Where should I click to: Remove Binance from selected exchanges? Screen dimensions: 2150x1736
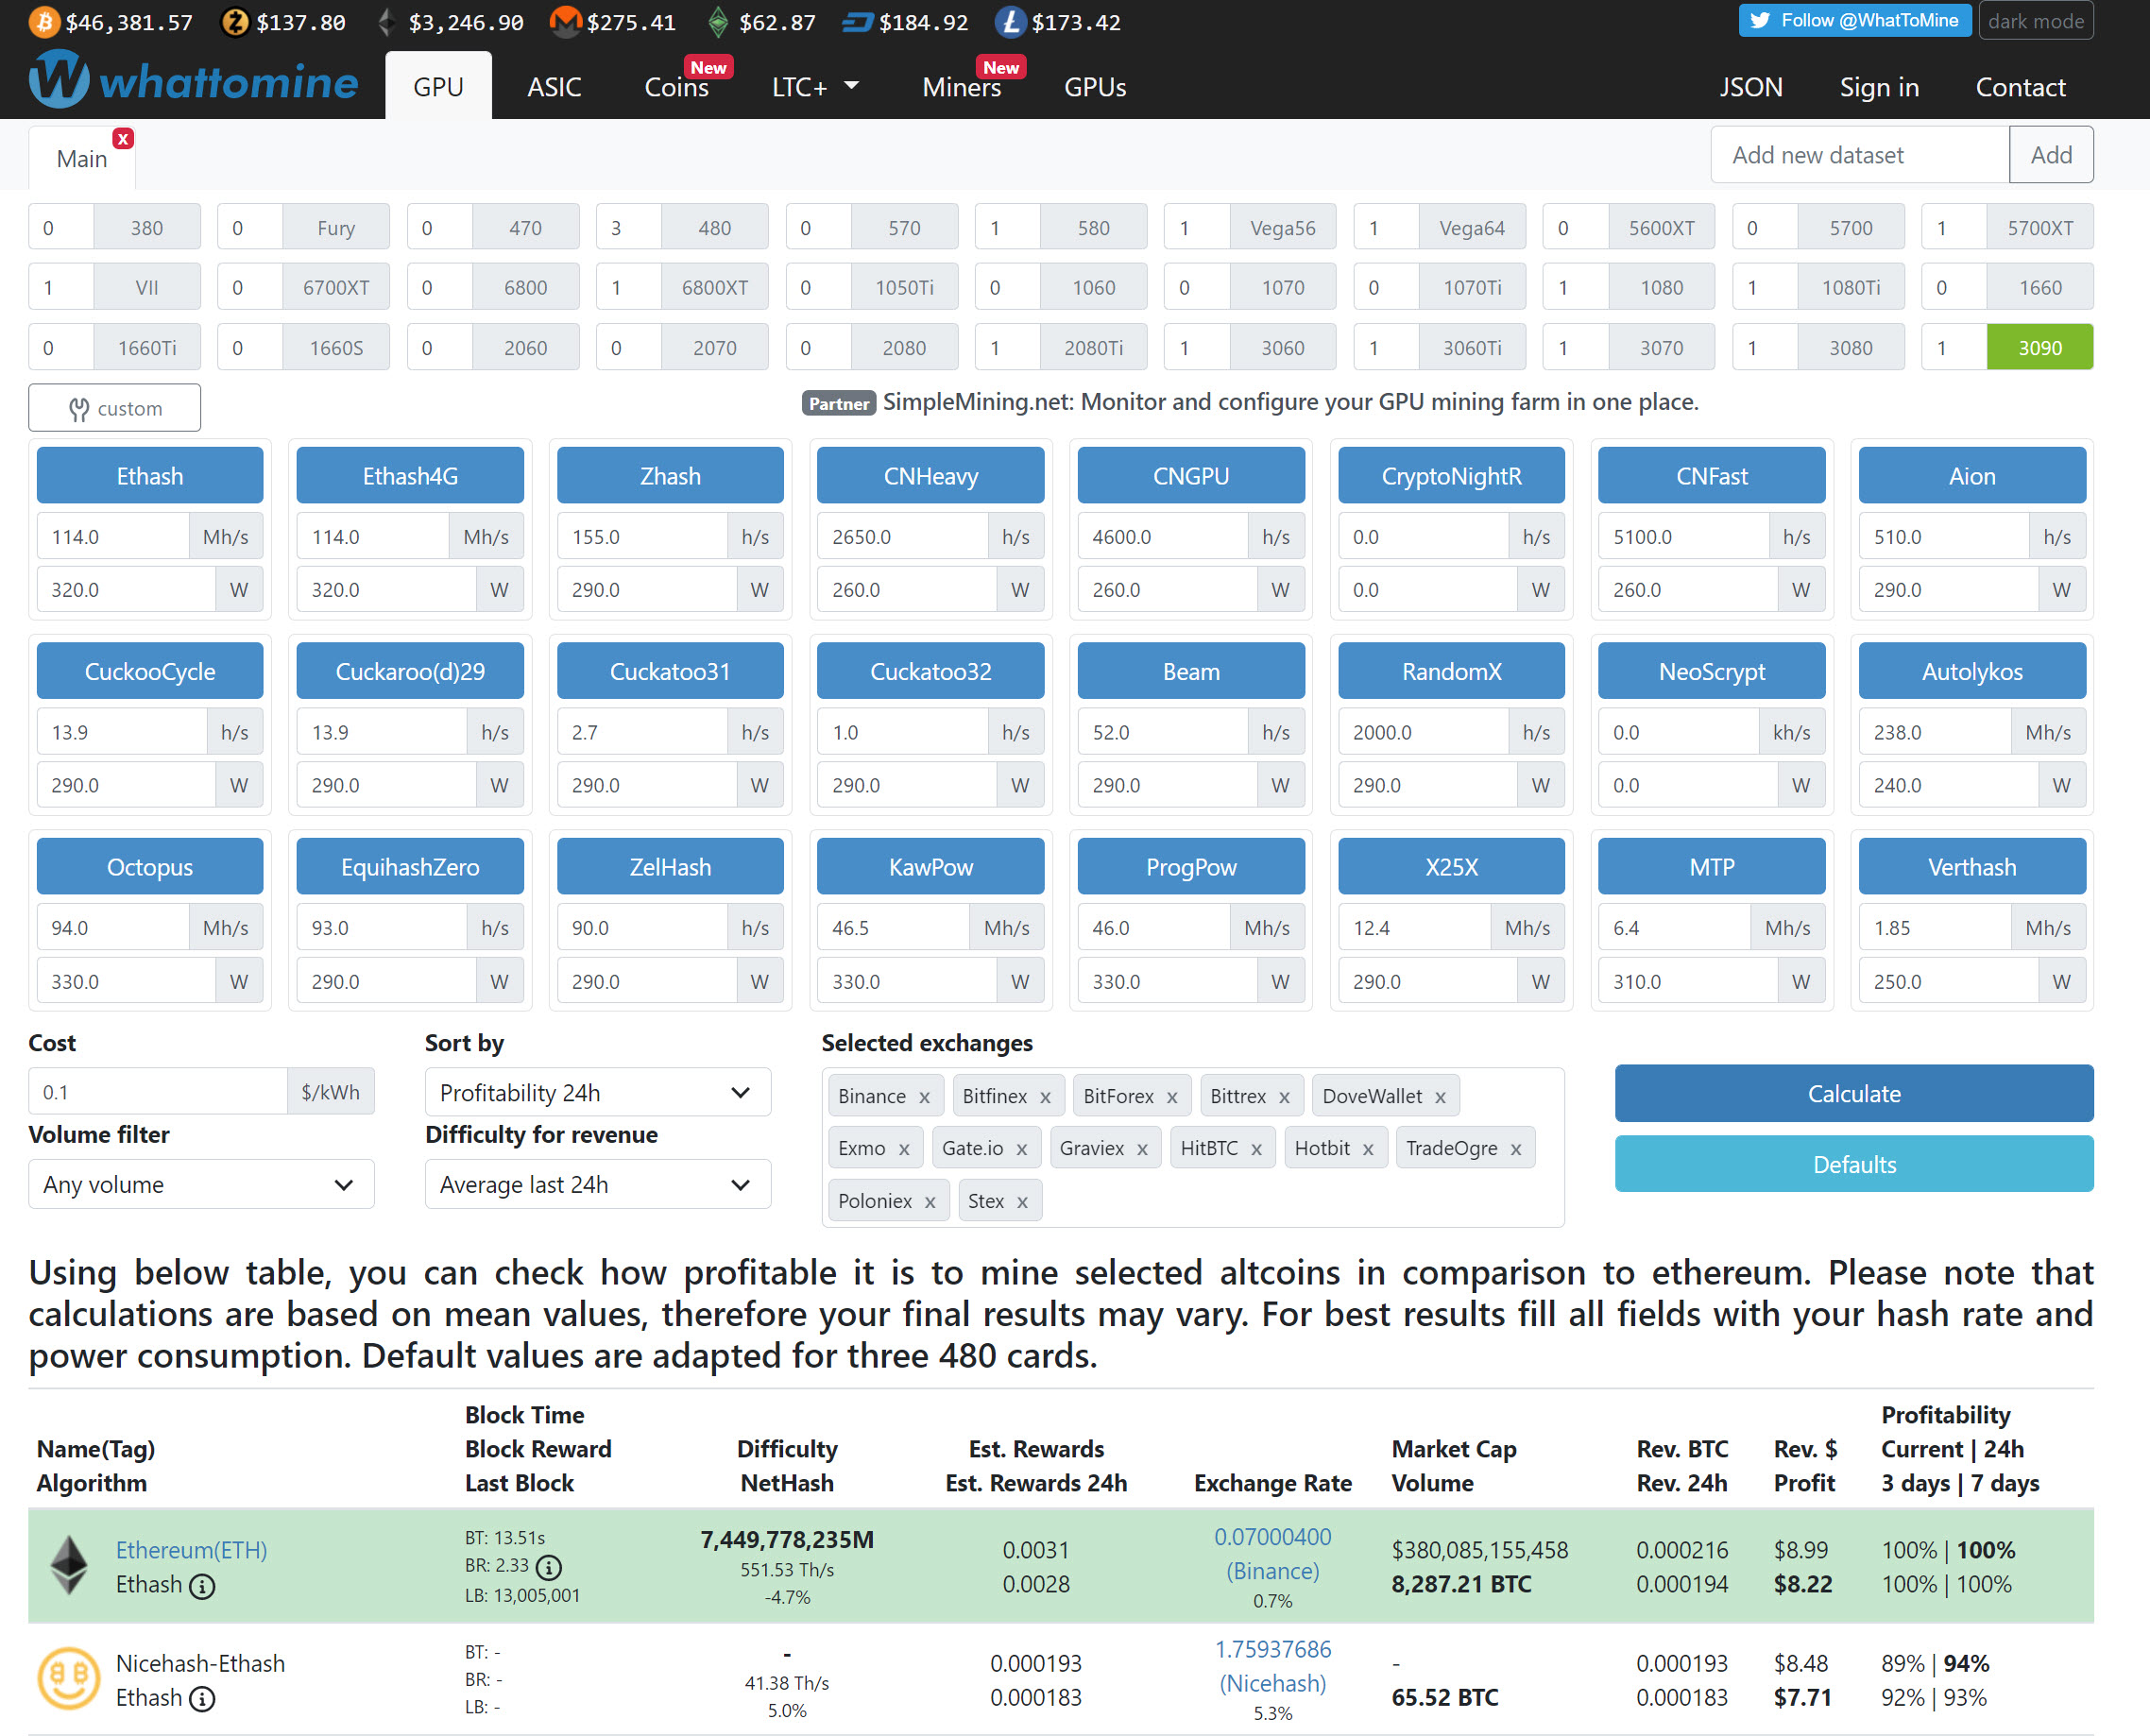pos(924,1097)
